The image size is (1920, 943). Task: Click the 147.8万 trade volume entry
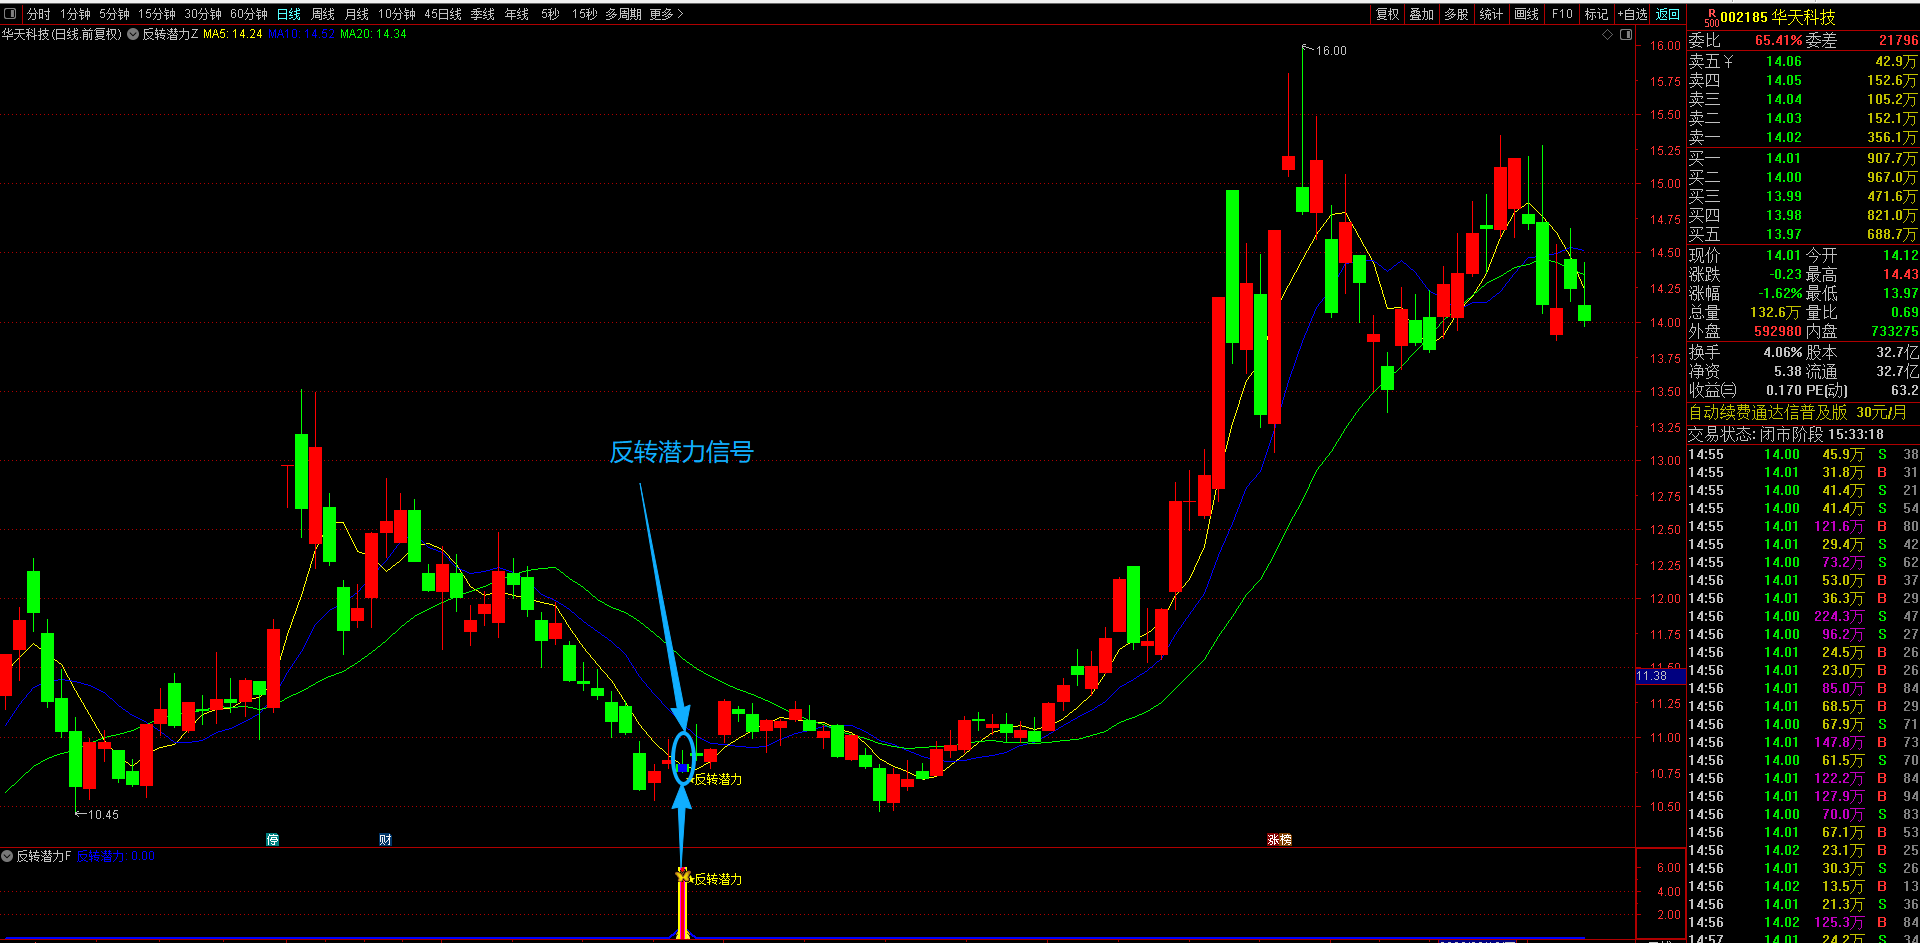click(1839, 742)
